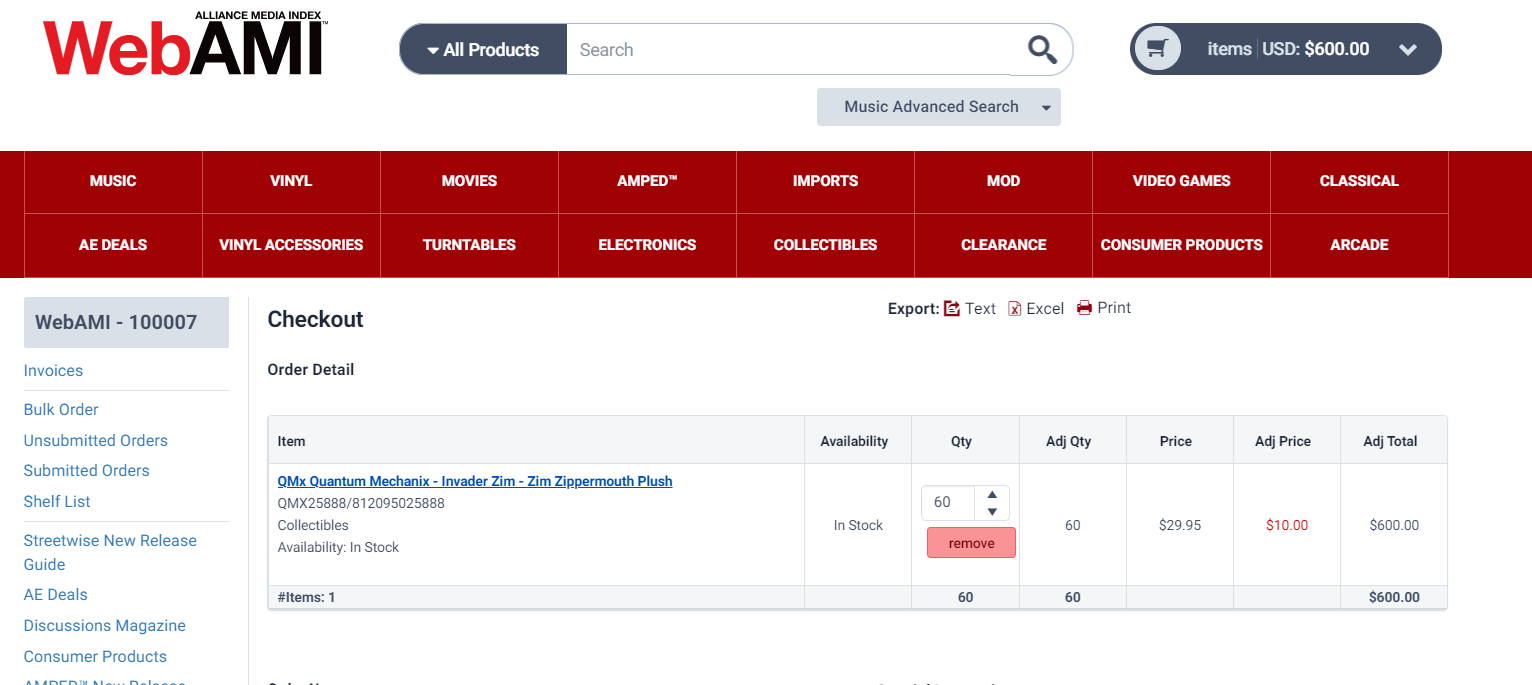This screenshot has height=685, width=1532.
Task: View Submitted Orders
Action: 87,471
